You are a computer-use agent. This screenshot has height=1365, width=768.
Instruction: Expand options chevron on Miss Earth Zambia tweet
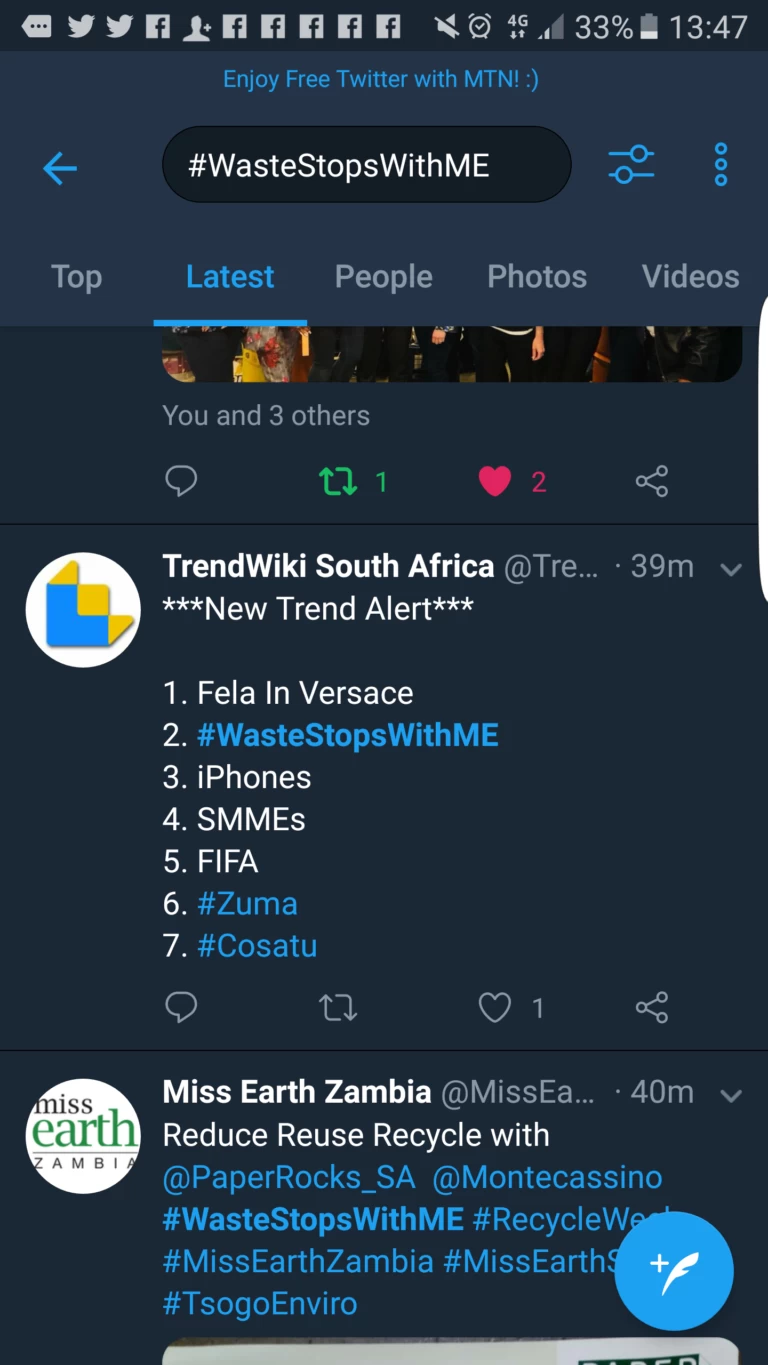tap(731, 1095)
